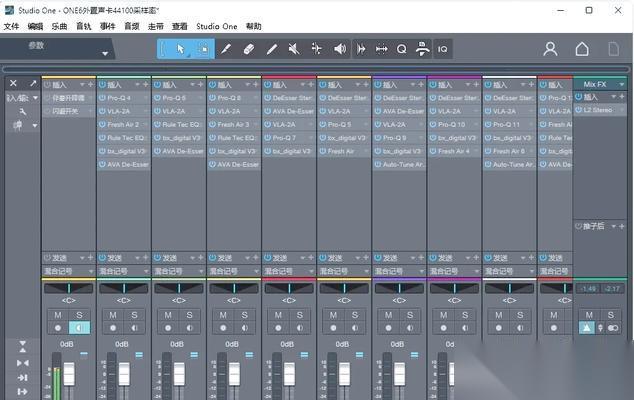Click the toolbar icon just left of IQ
Image resolution: width=634 pixels, height=400 pixels.
(x=422, y=49)
